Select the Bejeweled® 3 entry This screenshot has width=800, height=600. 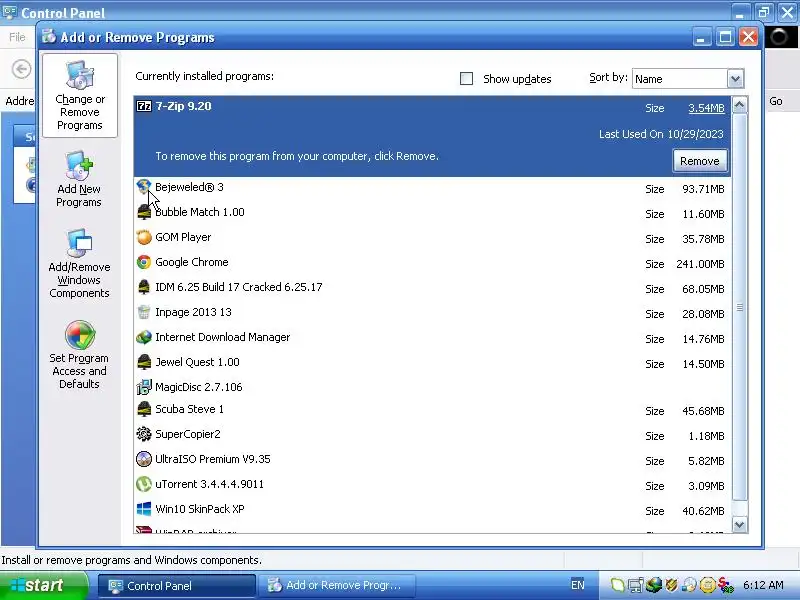(x=432, y=188)
